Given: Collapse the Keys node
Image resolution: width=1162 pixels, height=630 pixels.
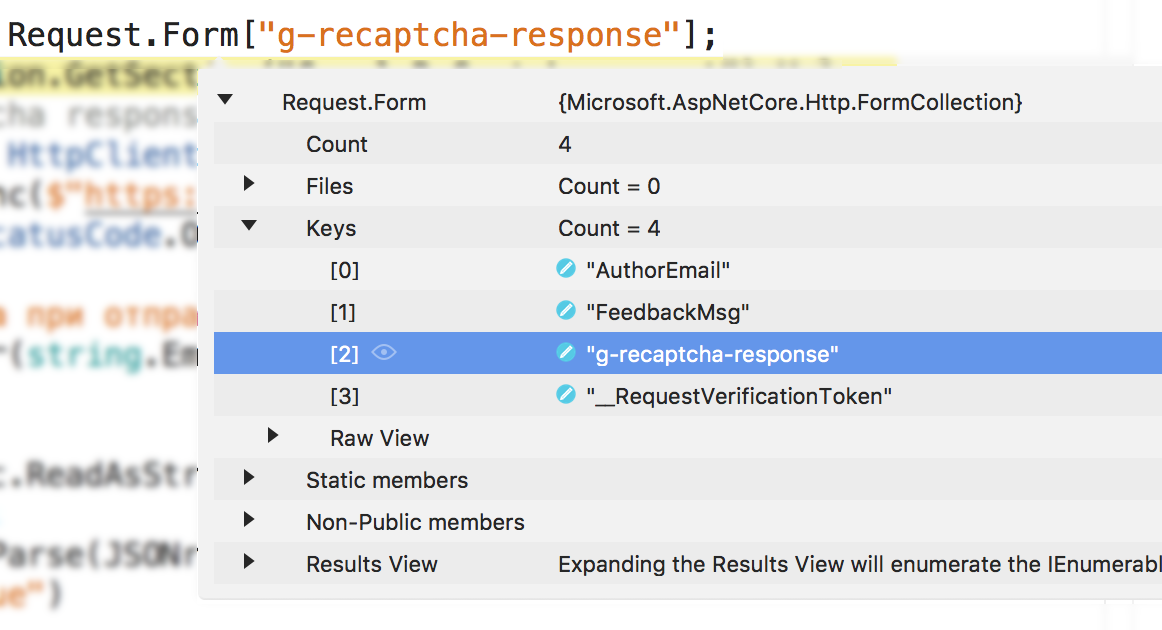Looking at the screenshot, I should [249, 225].
